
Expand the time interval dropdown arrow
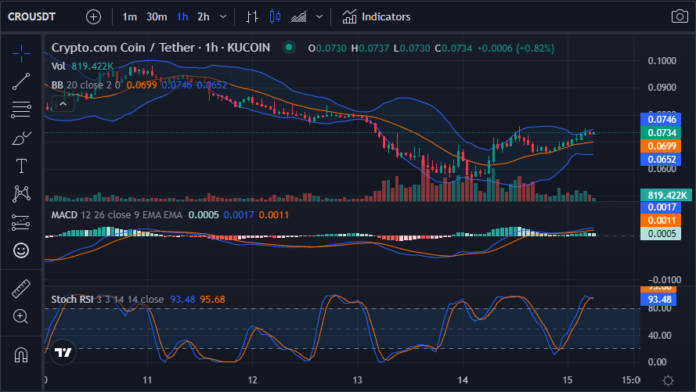coord(223,17)
